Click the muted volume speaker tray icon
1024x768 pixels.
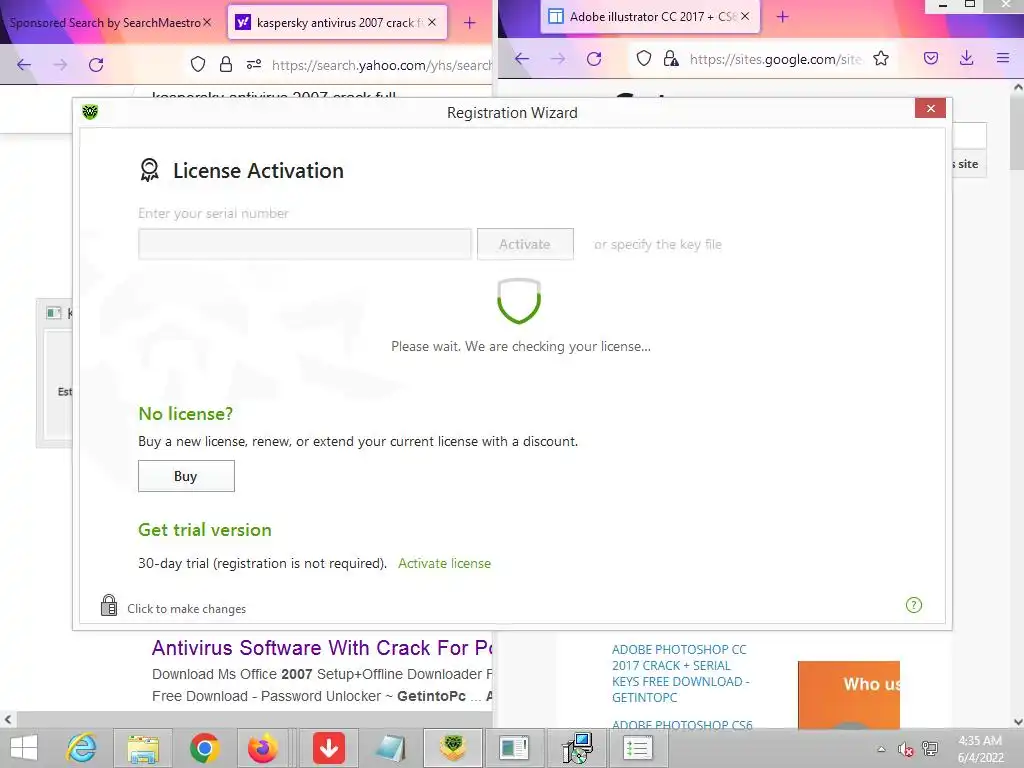(905, 749)
